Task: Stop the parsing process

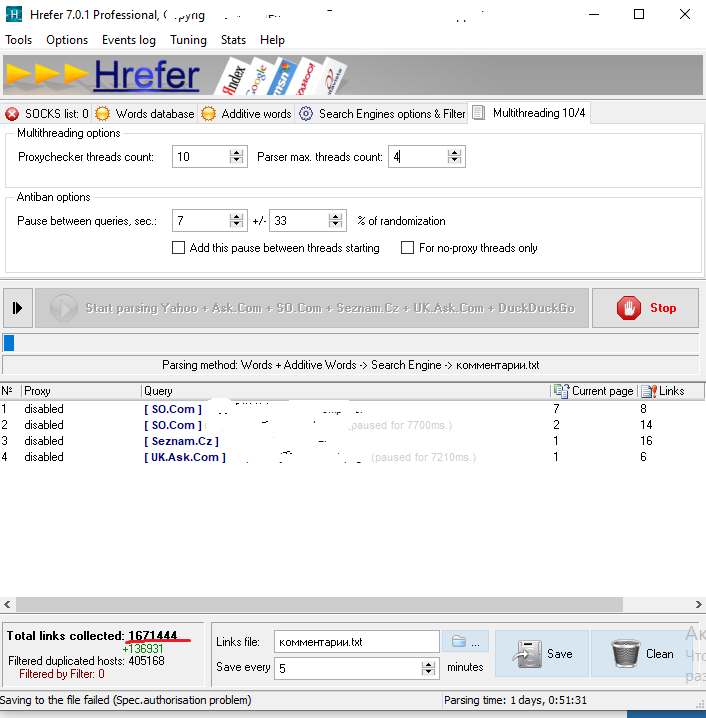Action: (645, 308)
